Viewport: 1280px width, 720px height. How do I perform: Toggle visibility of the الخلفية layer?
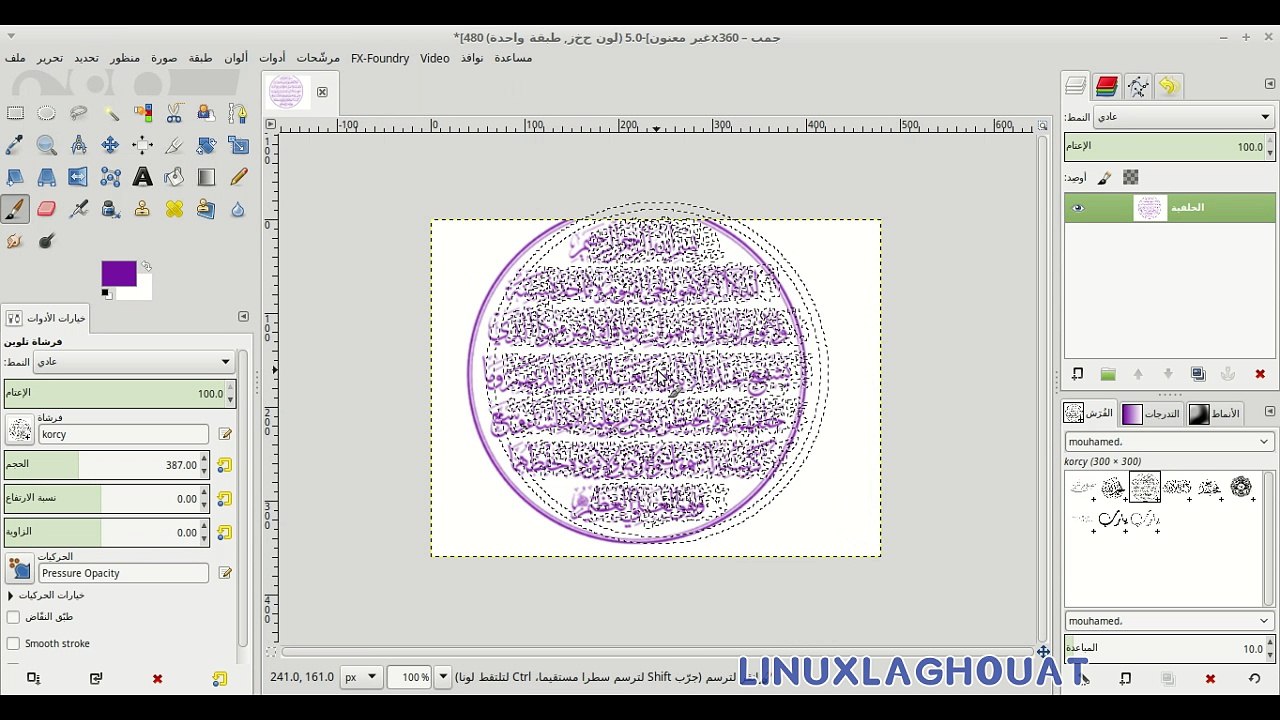[1078, 208]
